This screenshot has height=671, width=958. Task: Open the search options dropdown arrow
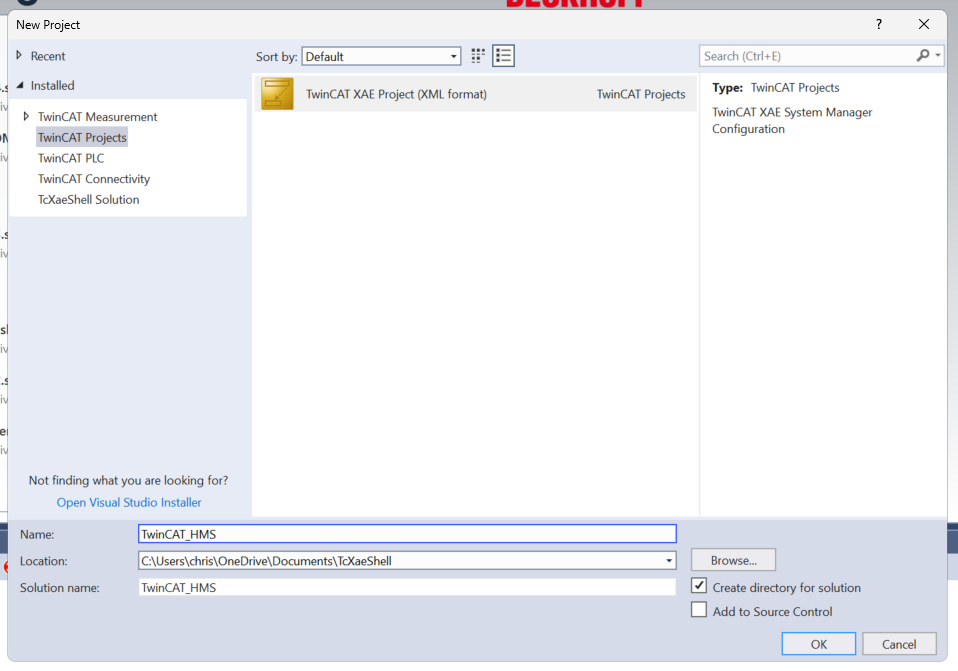(938, 56)
